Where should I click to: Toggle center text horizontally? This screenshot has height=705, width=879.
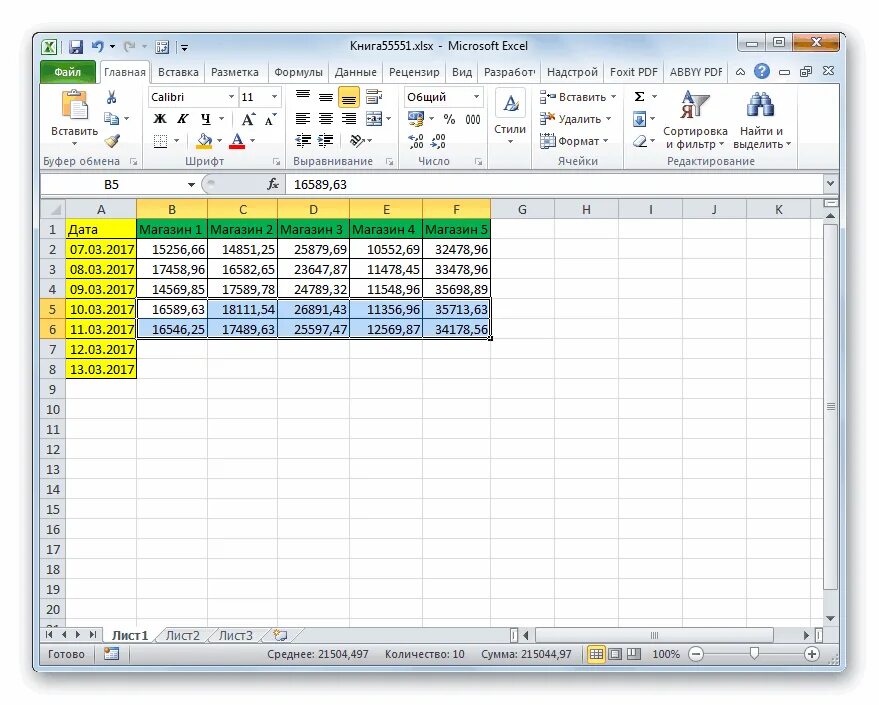[326, 119]
